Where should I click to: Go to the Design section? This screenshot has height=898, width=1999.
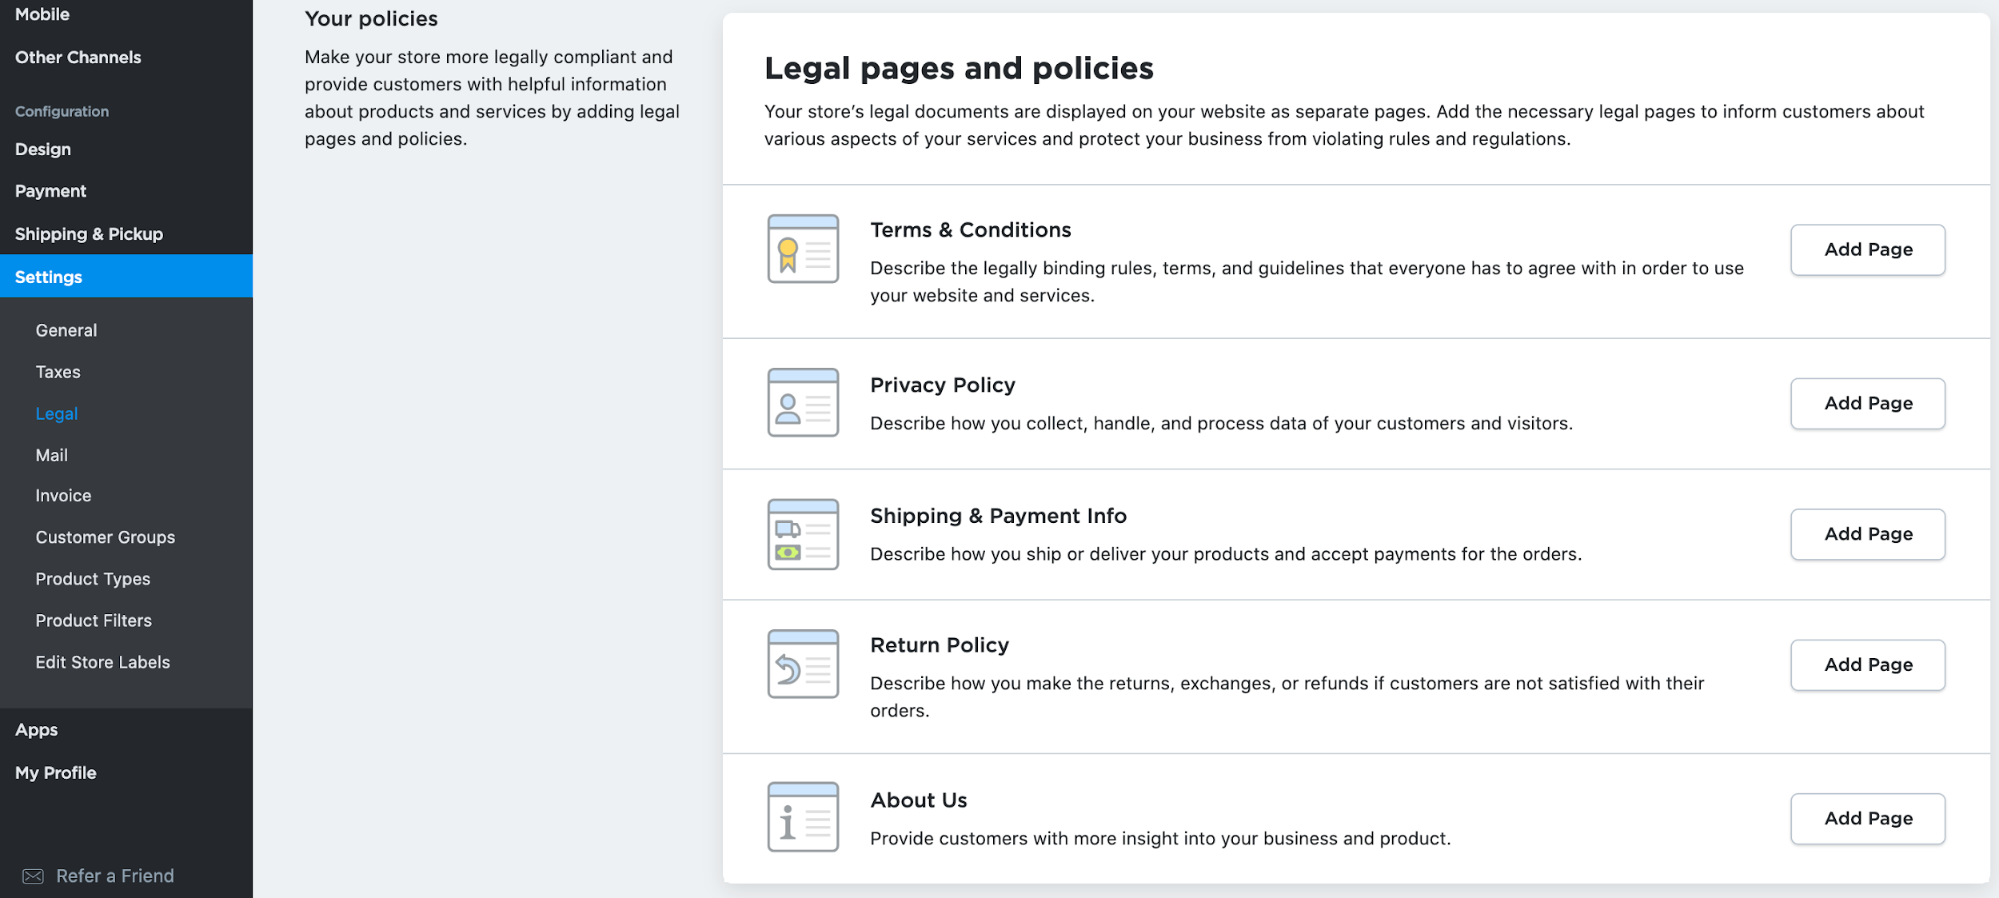coord(43,149)
